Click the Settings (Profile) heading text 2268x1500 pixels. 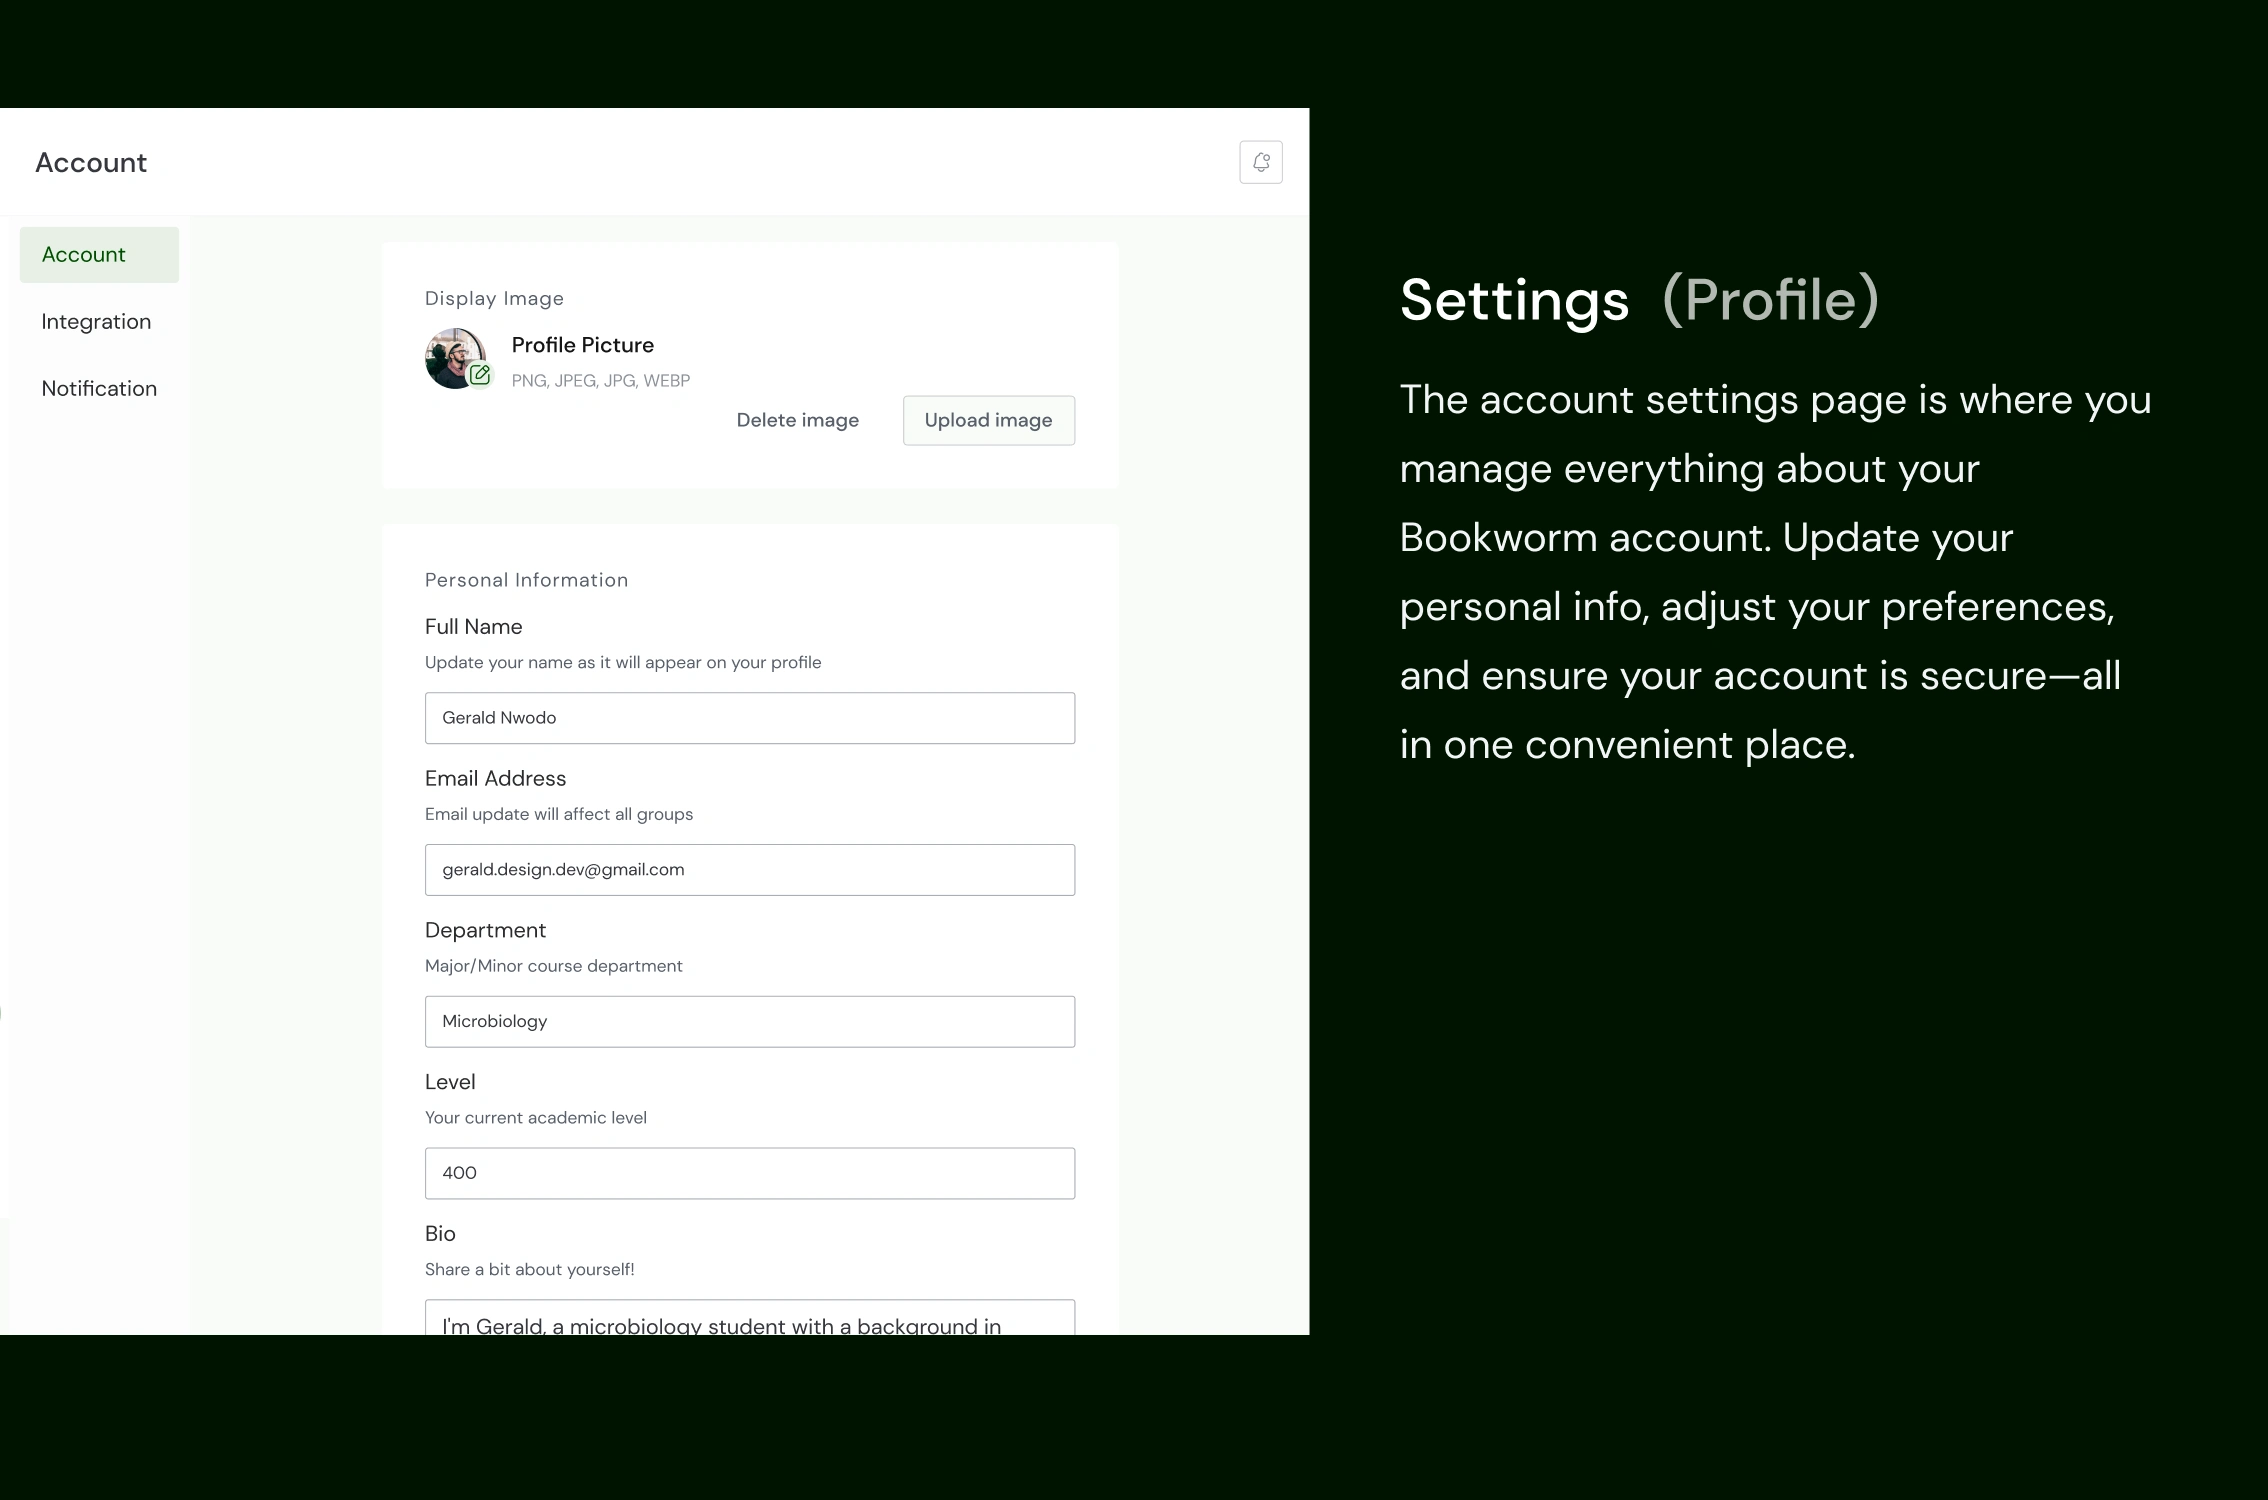(x=1638, y=299)
